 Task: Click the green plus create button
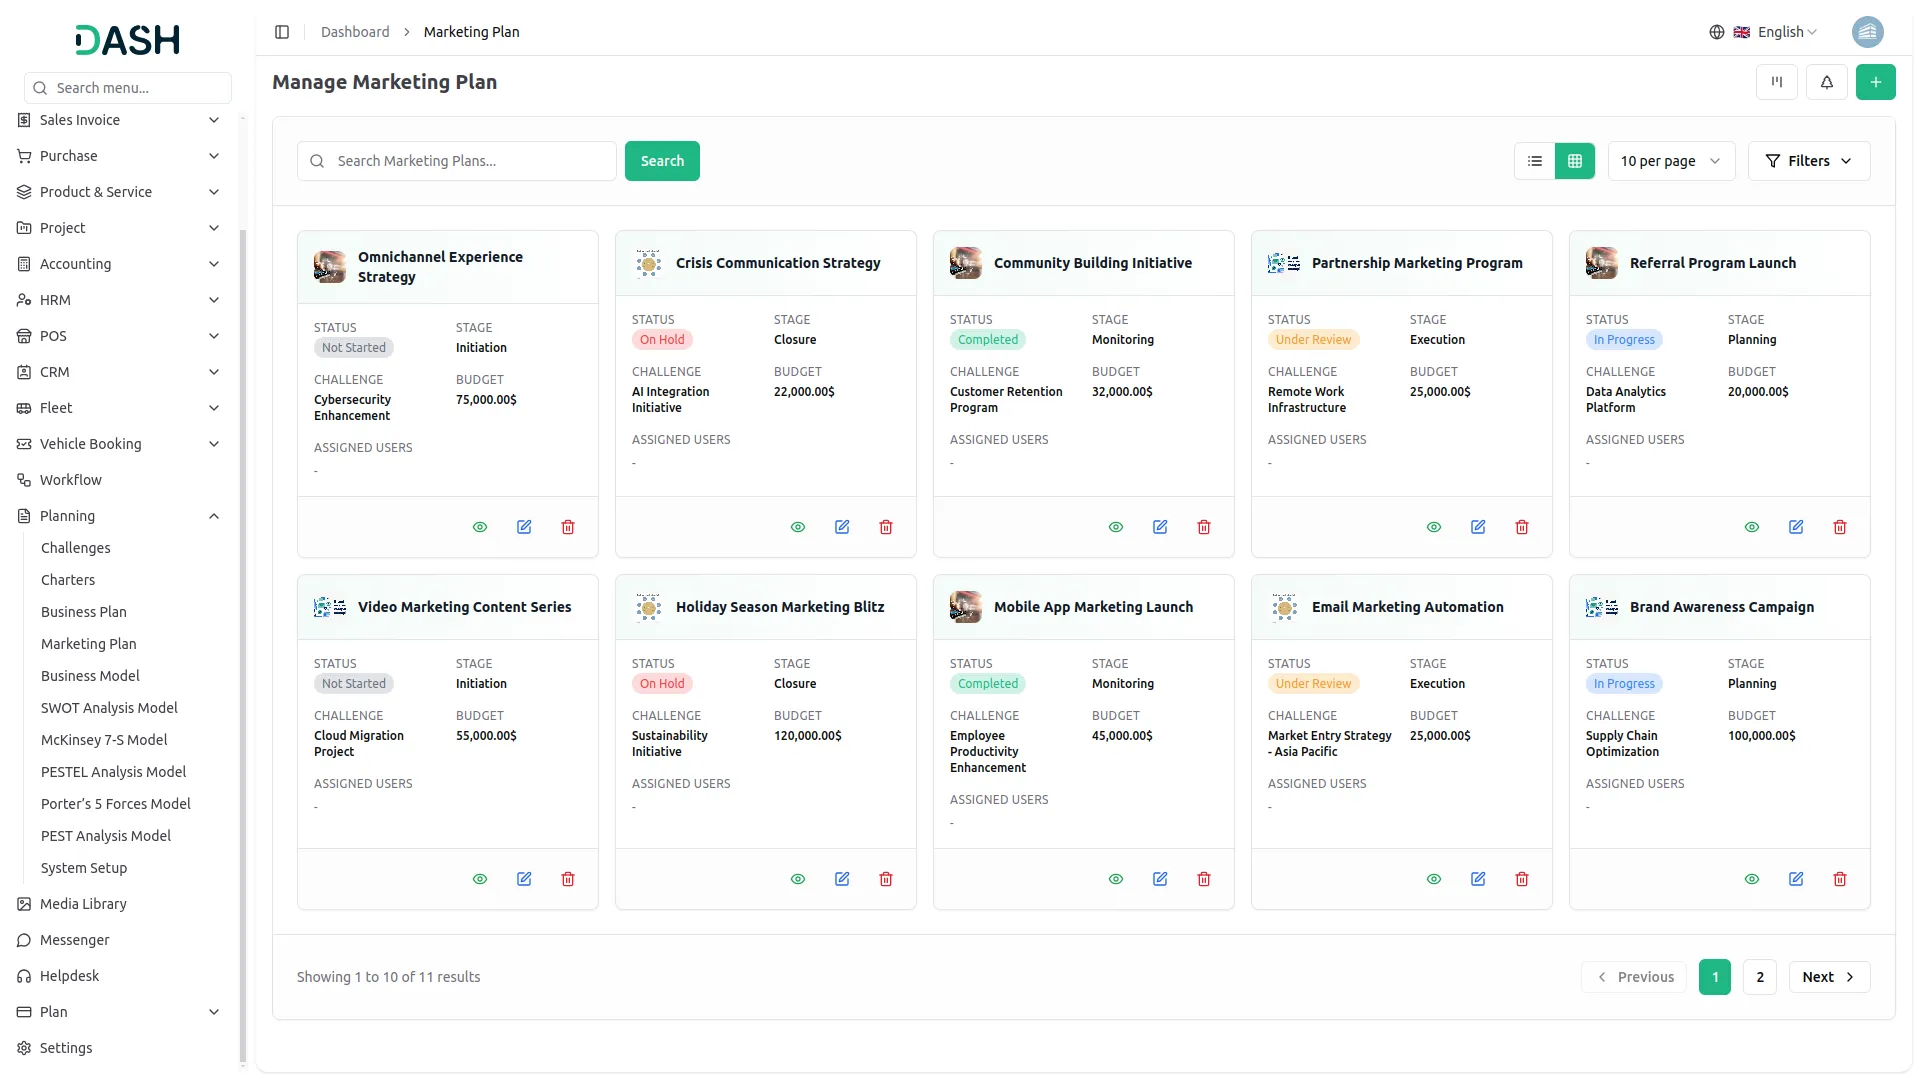click(x=1875, y=82)
